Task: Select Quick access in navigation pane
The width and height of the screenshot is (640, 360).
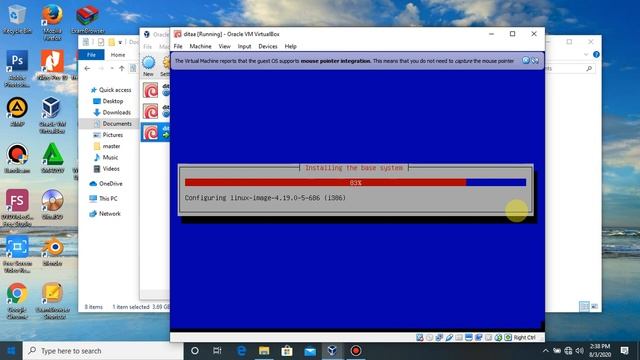Action: [x=111, y=90]
